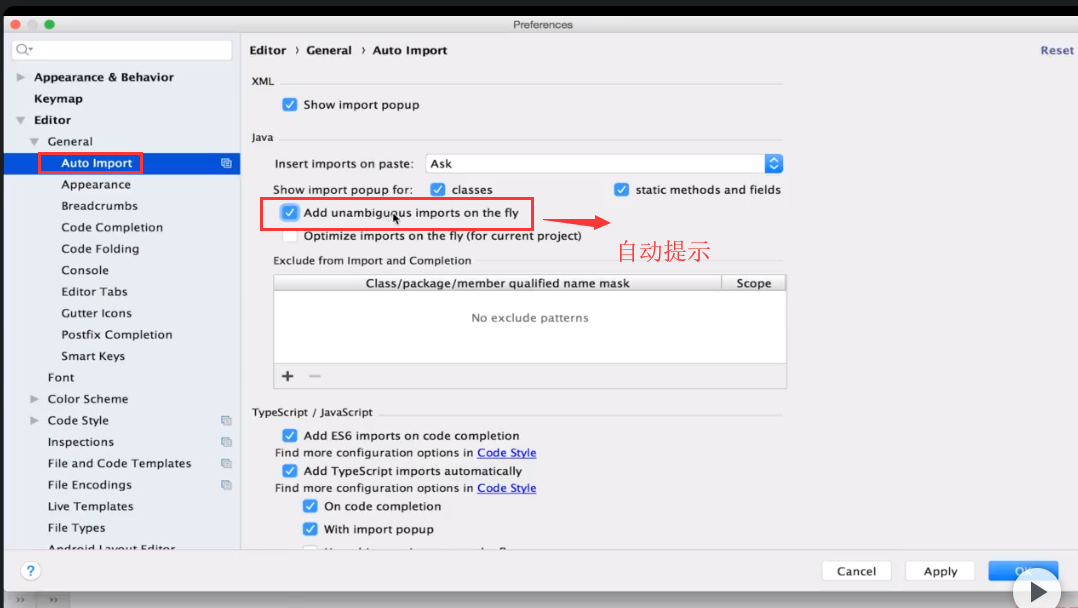Image resolution: width=1078 pixels, height=608 pixels.
Task: Toggle With import popup checkbox
Action: (x=310, y=529)
